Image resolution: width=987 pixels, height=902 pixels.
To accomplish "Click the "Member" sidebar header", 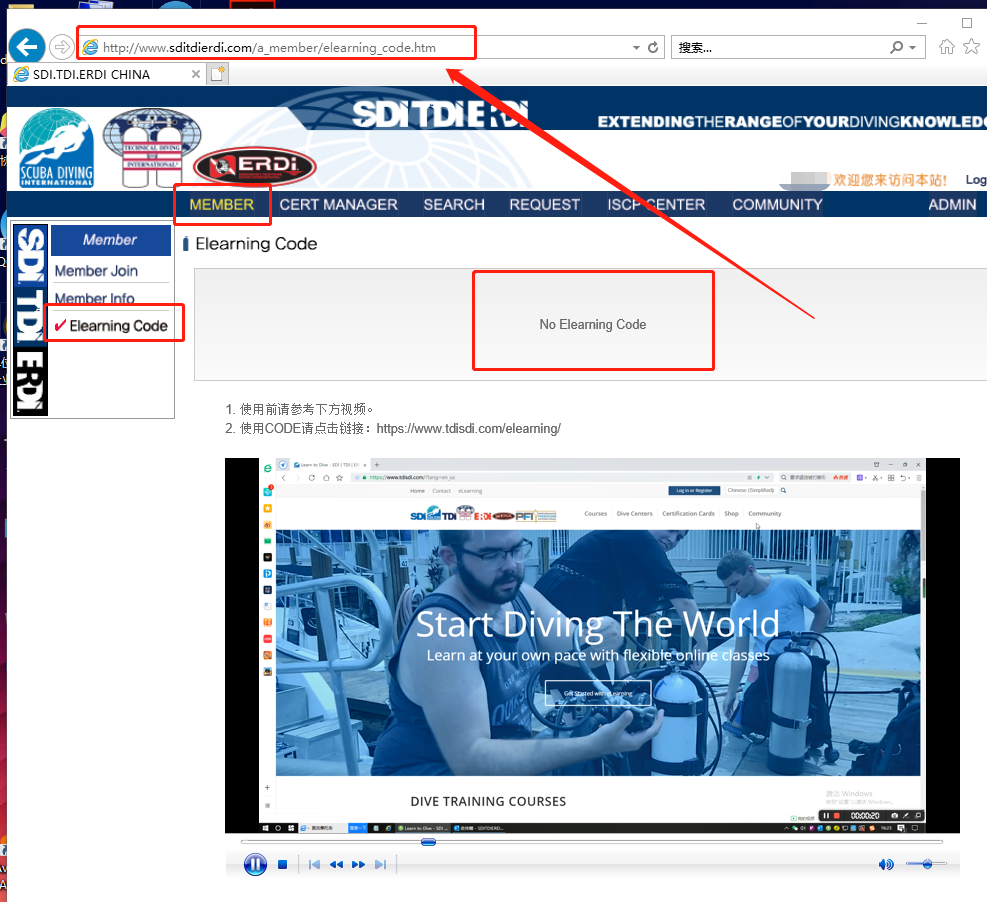I will coord(110,240).
